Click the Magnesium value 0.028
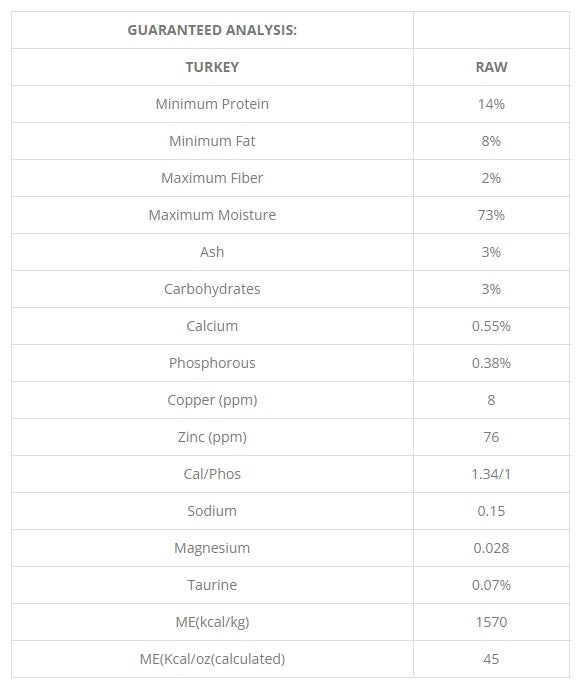Screen dimensions: 583x688 click(491, 548)
